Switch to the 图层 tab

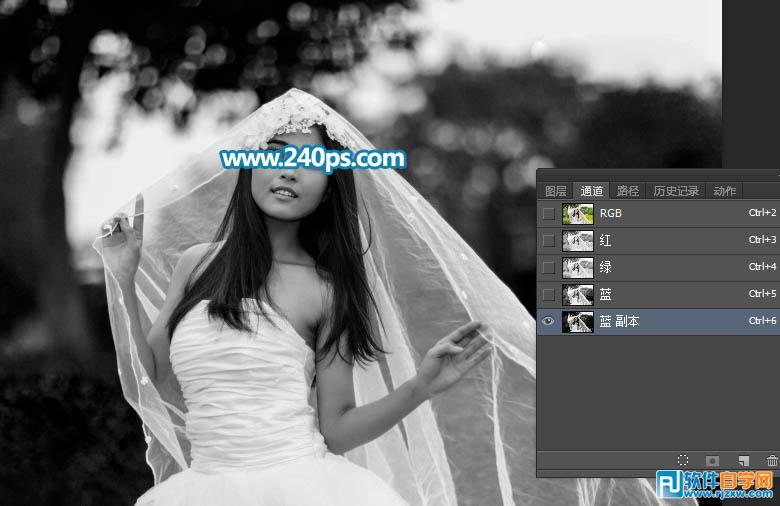point(555,191)
